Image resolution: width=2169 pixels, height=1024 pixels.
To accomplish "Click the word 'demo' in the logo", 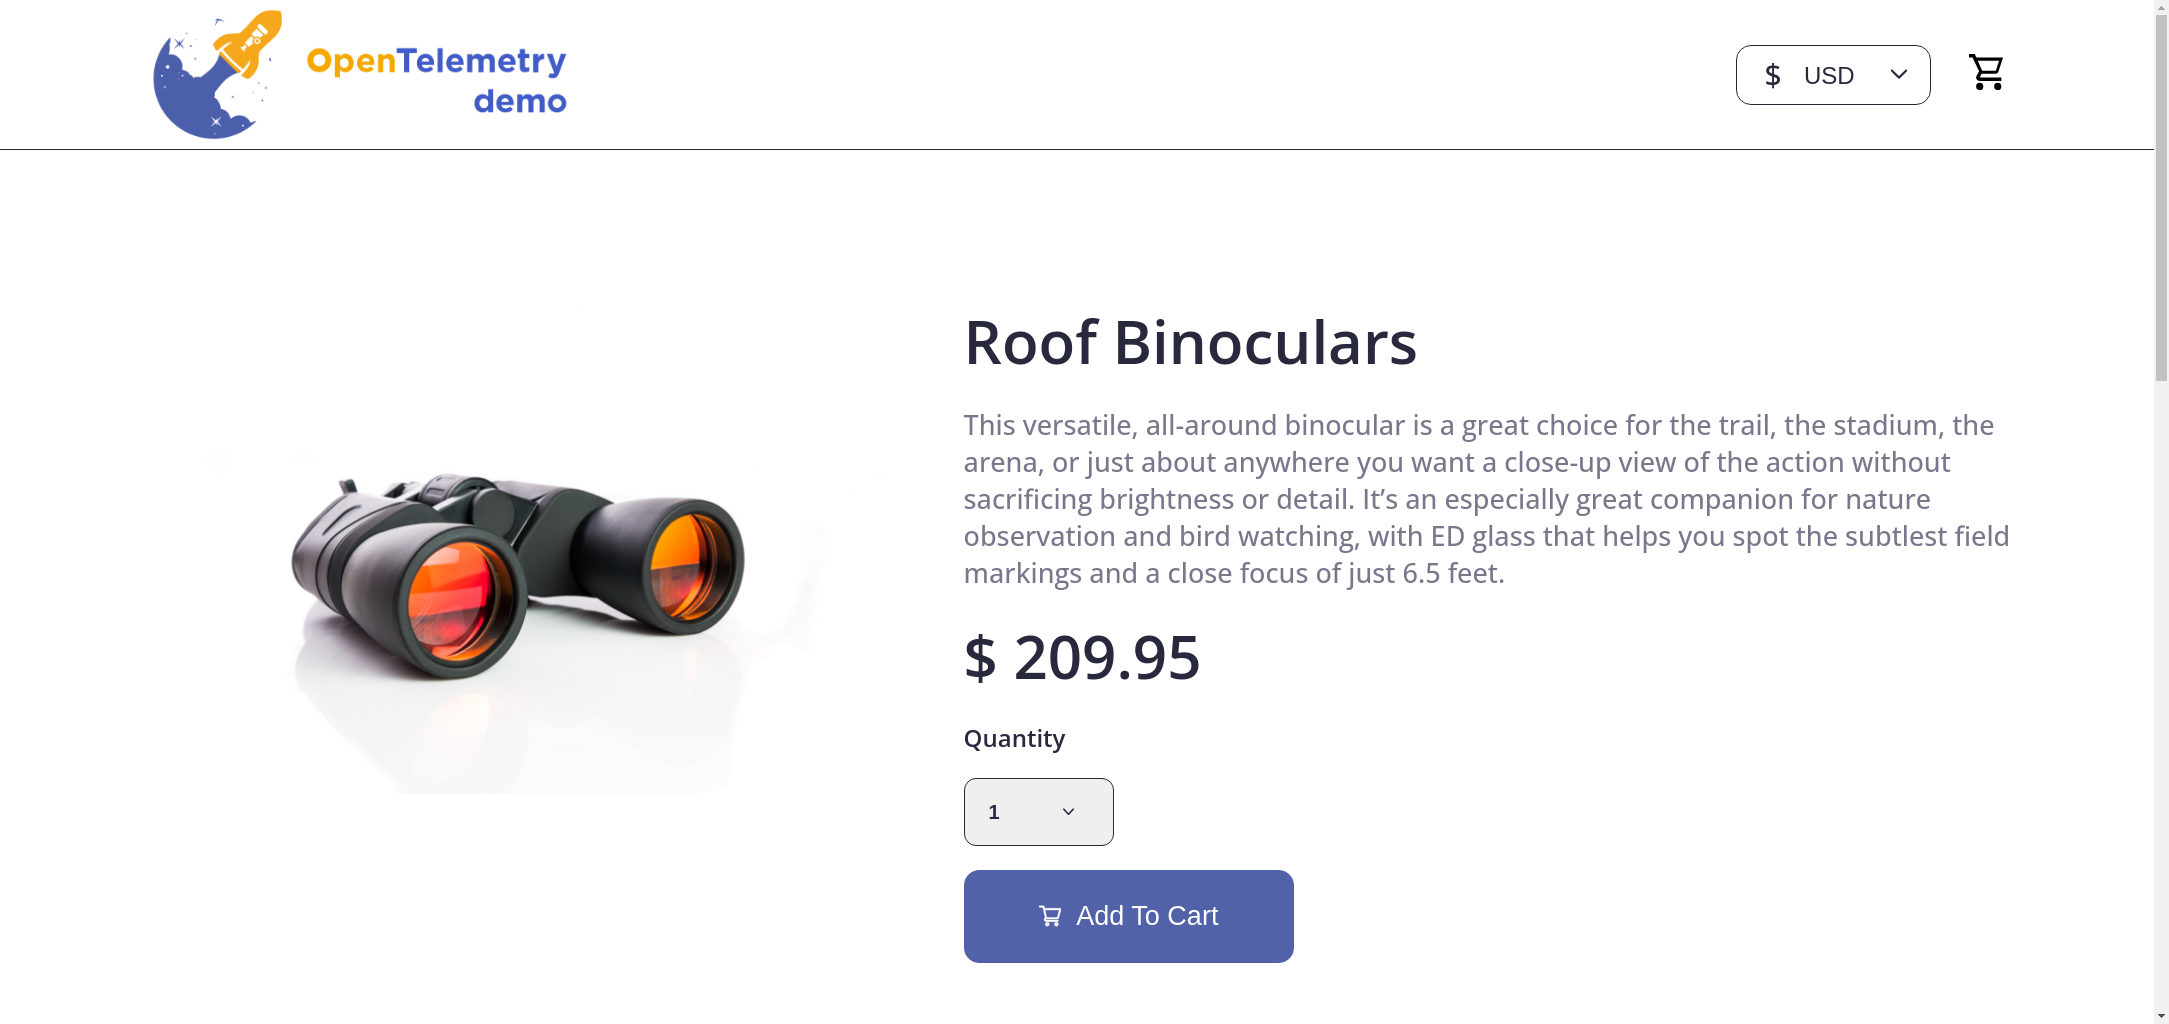I will pos(520,102).
